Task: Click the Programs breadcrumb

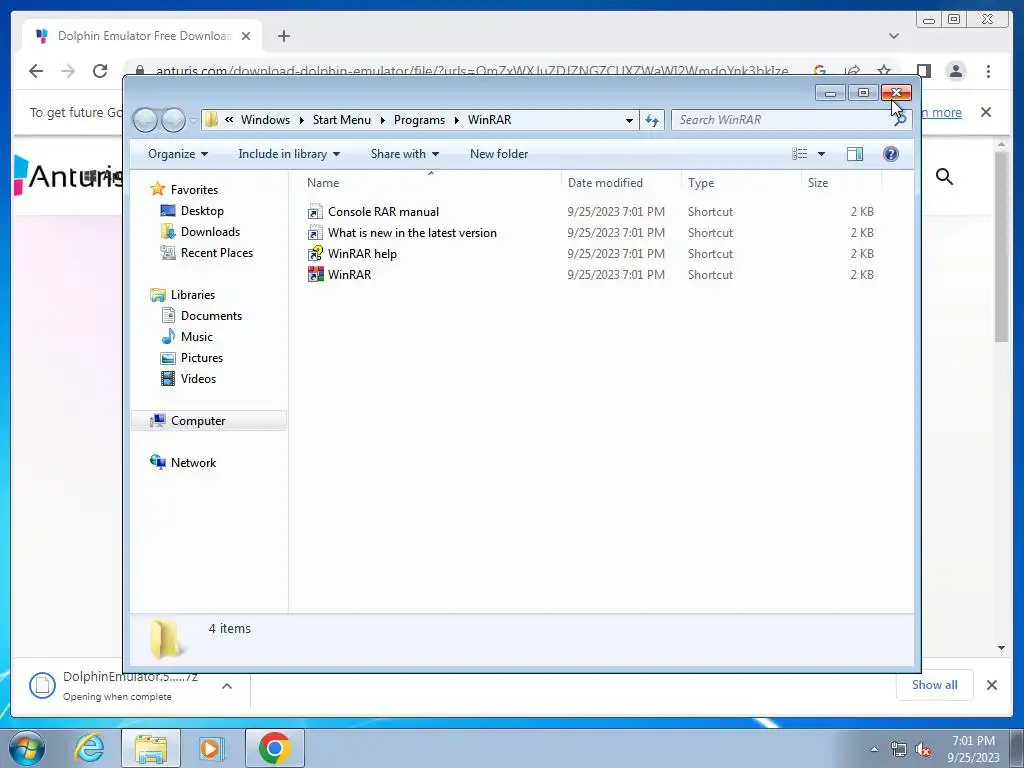Action: (419, 120)
